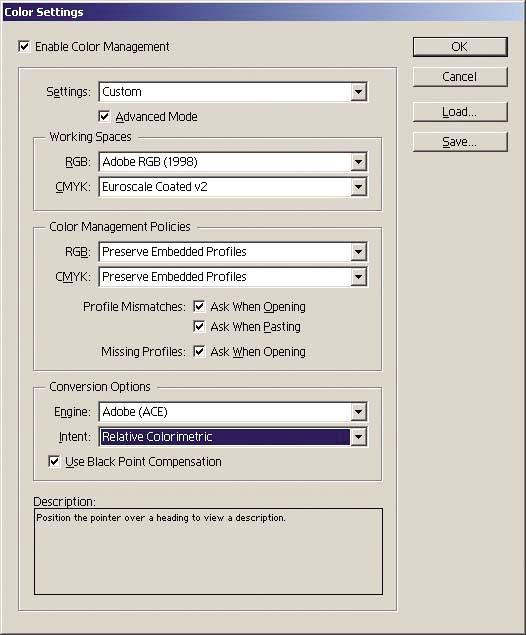526x635 pixels.
Task: Click the Load... button
Action: (460, 112)
